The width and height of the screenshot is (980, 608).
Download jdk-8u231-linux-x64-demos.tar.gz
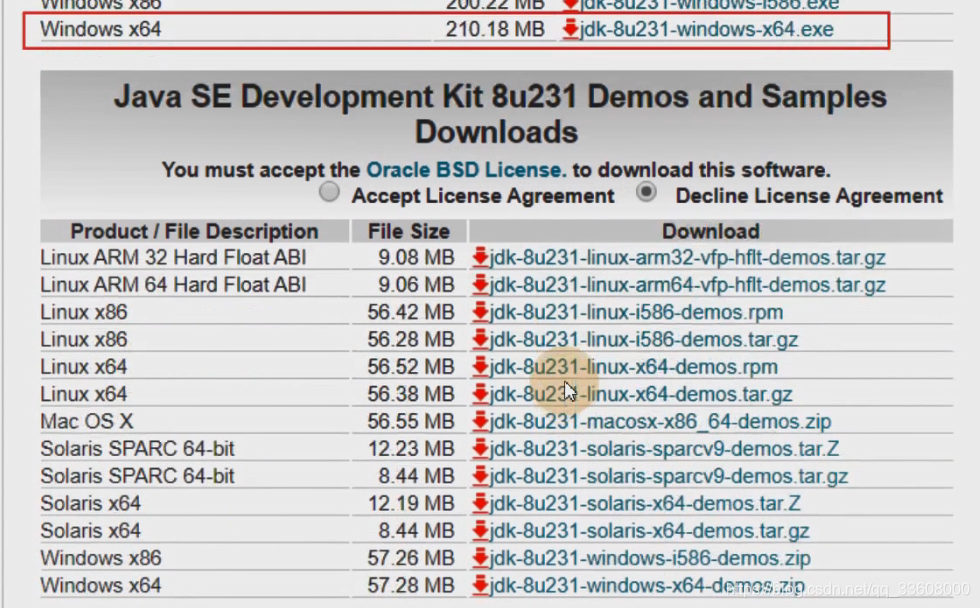[x=641, y=394]
